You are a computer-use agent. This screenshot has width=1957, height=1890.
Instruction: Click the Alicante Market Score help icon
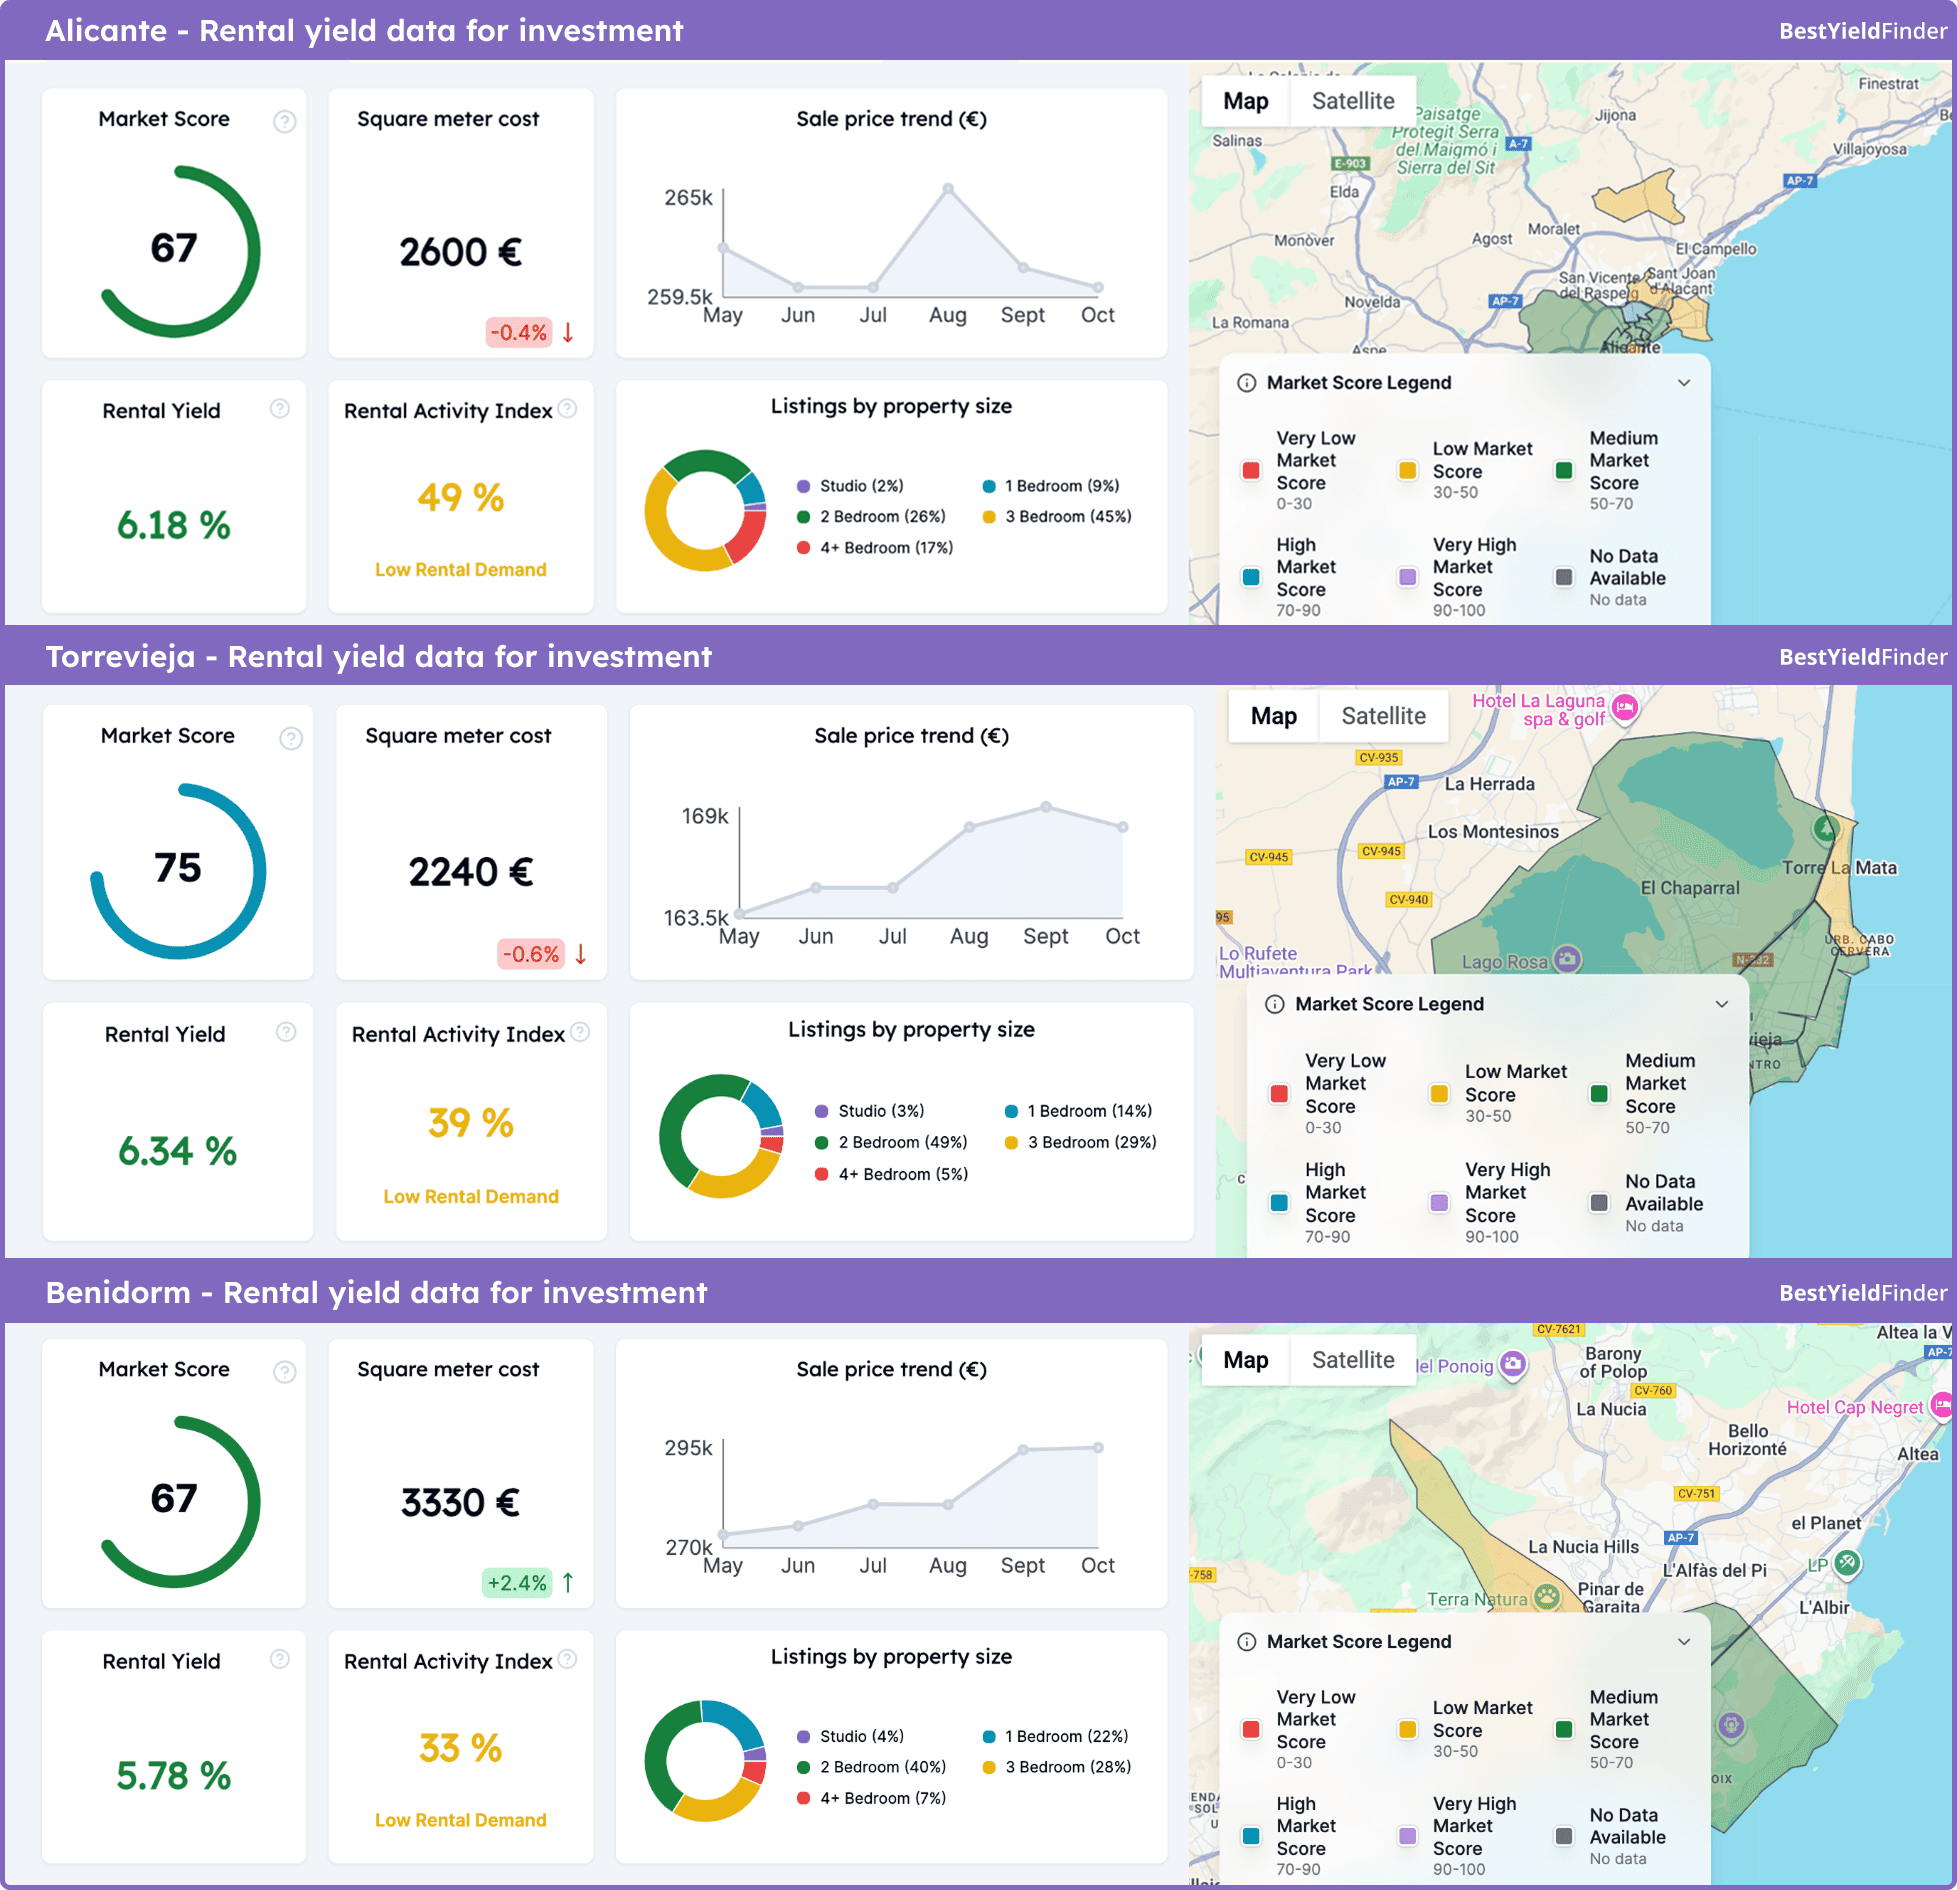[x=285, y=121]
